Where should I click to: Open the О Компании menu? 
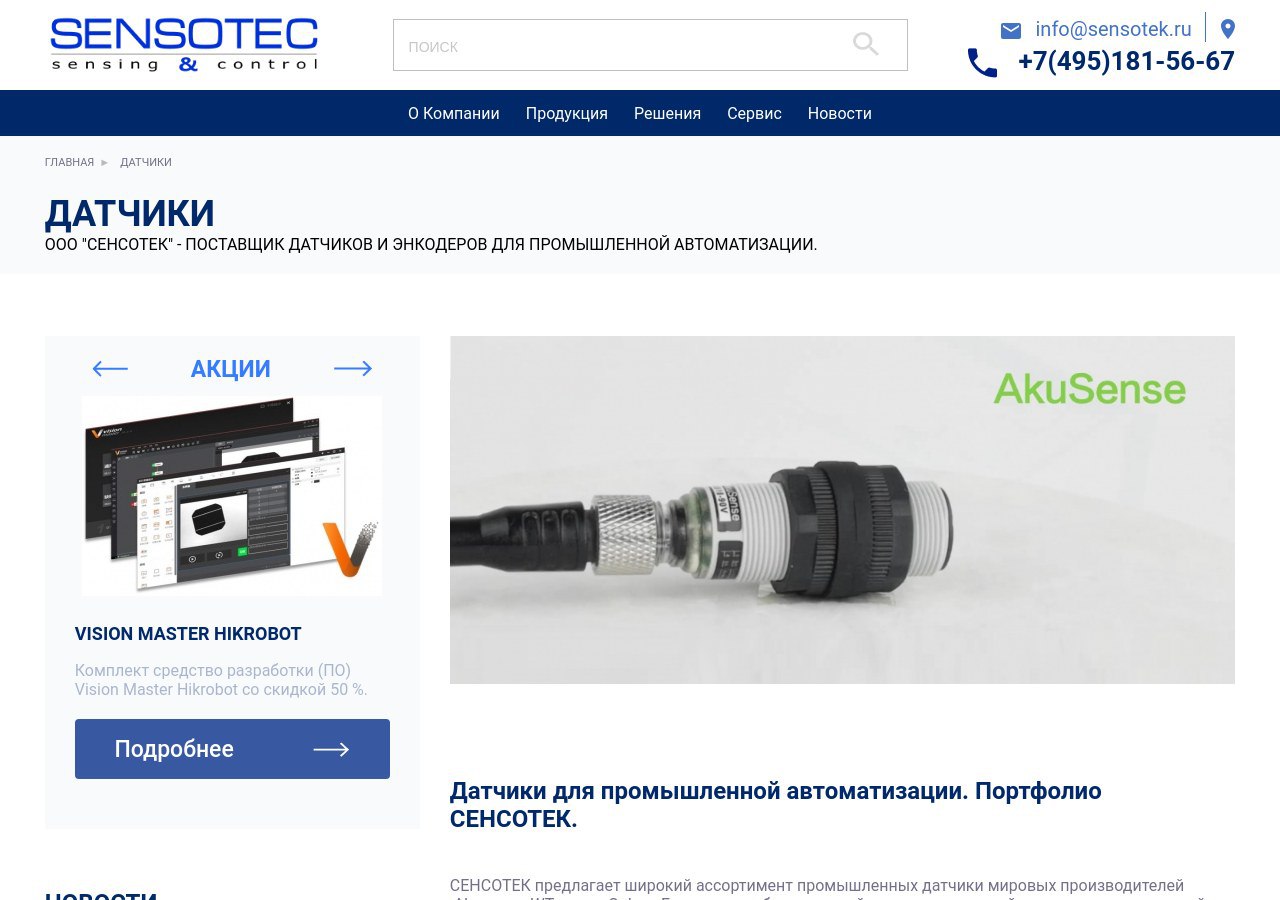454,113
